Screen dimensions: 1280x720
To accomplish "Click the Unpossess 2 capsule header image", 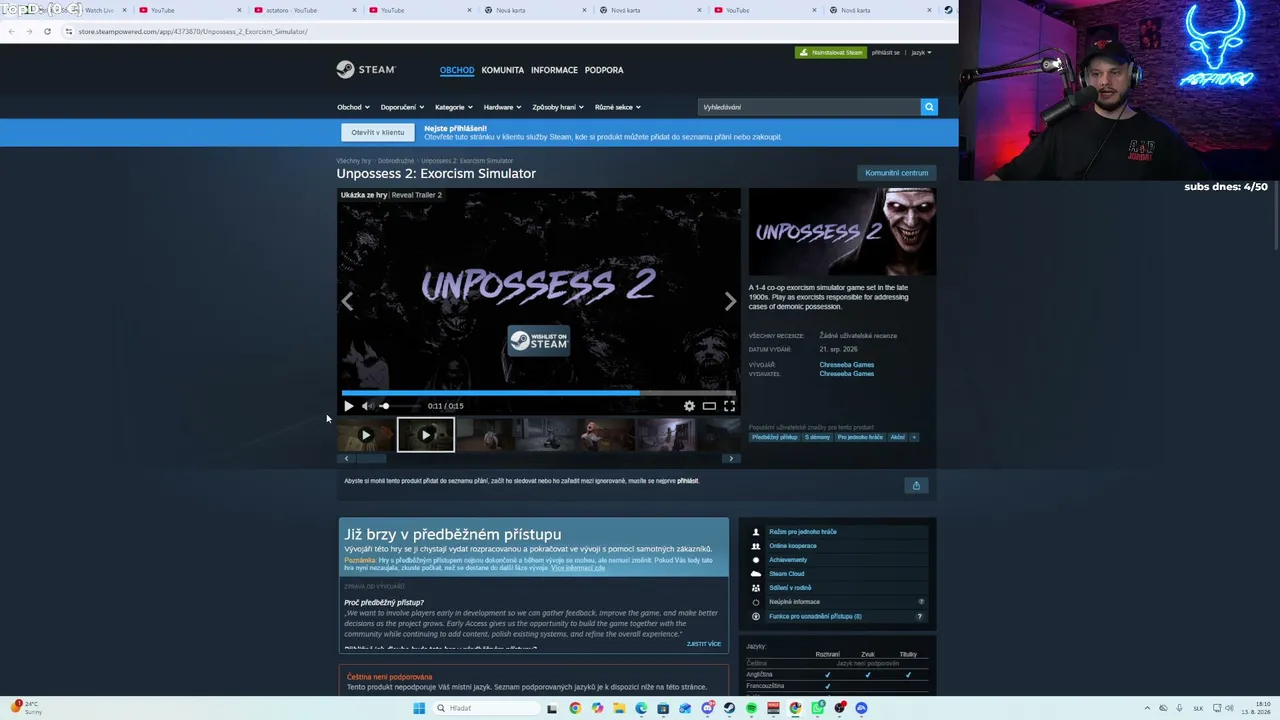I will 842,232.
